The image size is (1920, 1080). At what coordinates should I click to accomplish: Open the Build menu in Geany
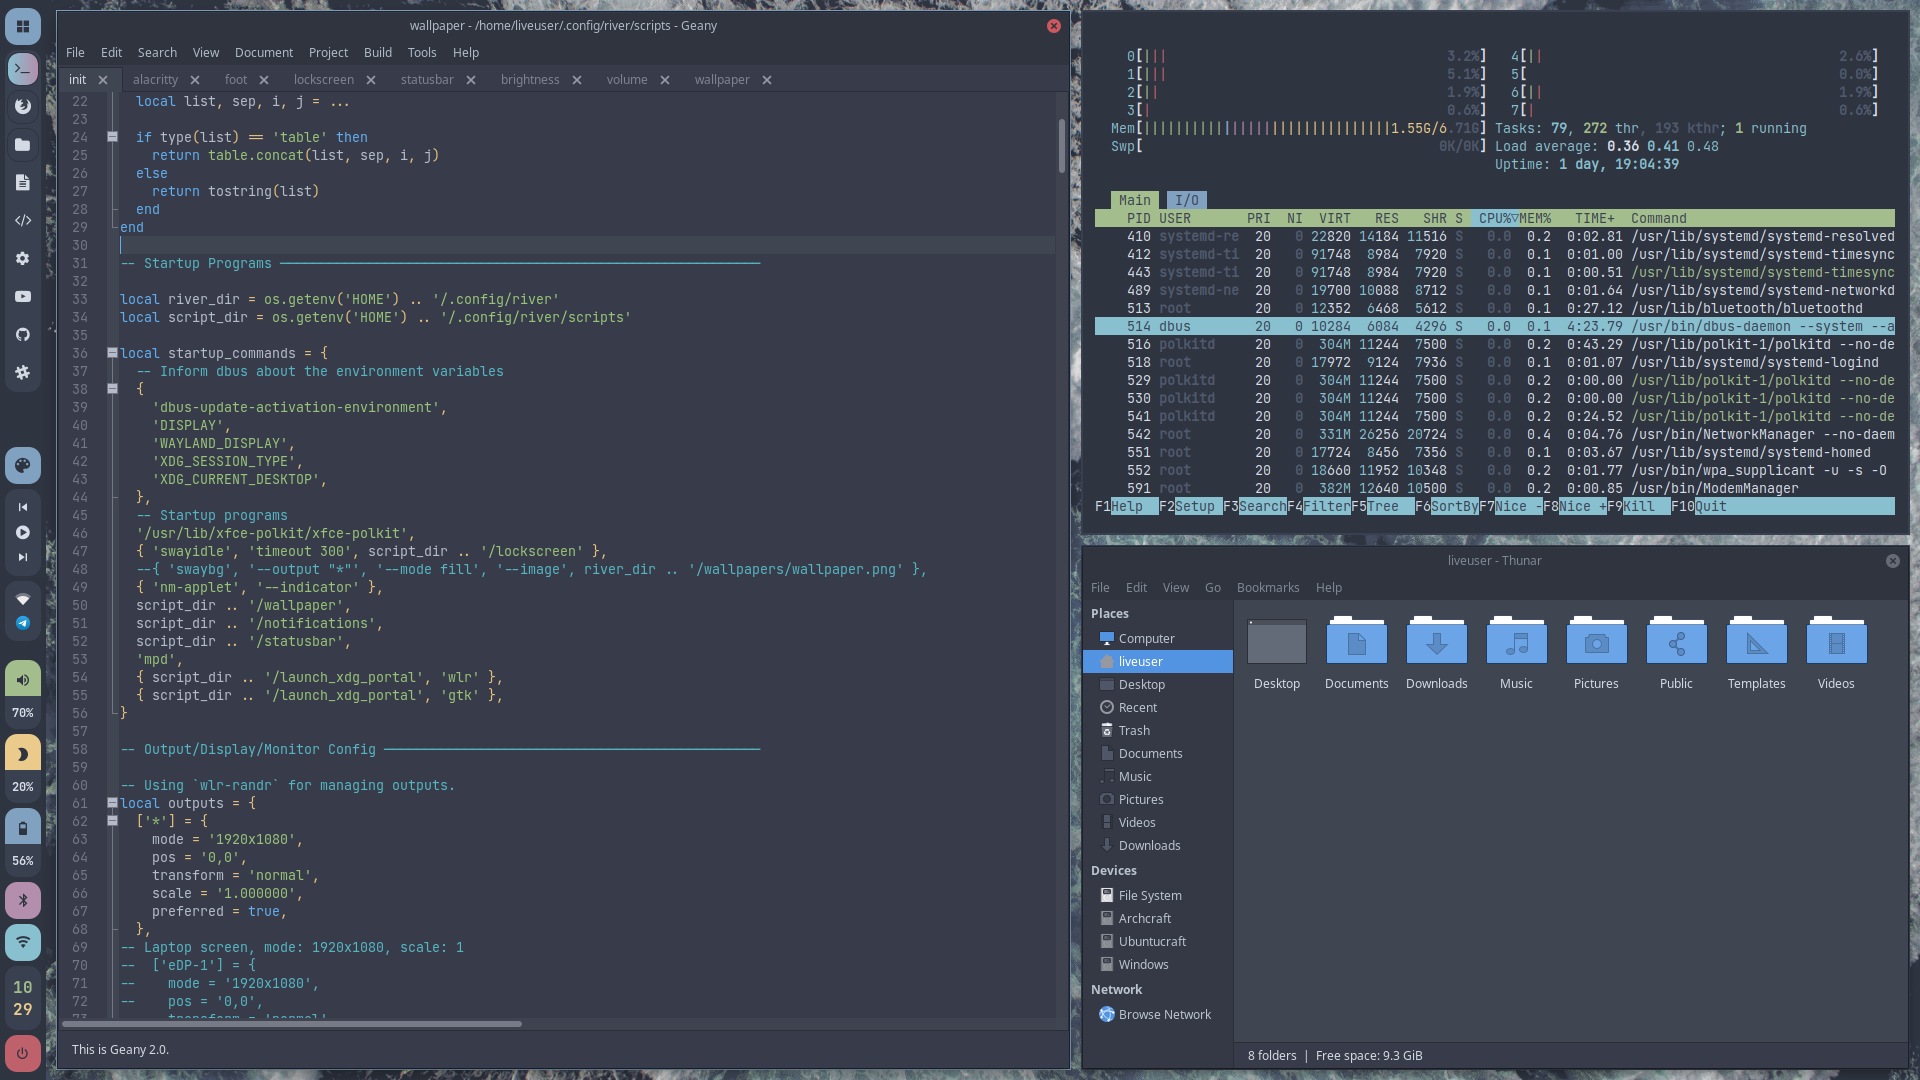377,53
